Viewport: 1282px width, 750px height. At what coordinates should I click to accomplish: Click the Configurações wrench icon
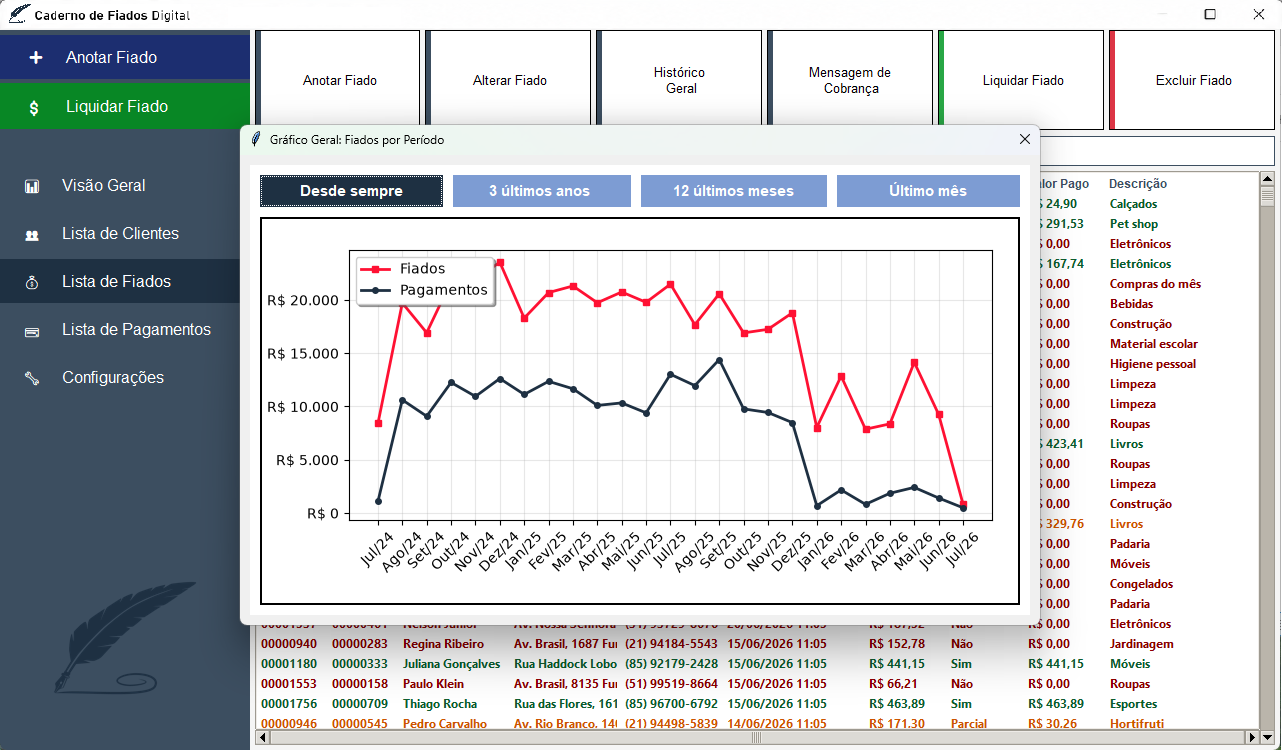(x=32, y=379)
